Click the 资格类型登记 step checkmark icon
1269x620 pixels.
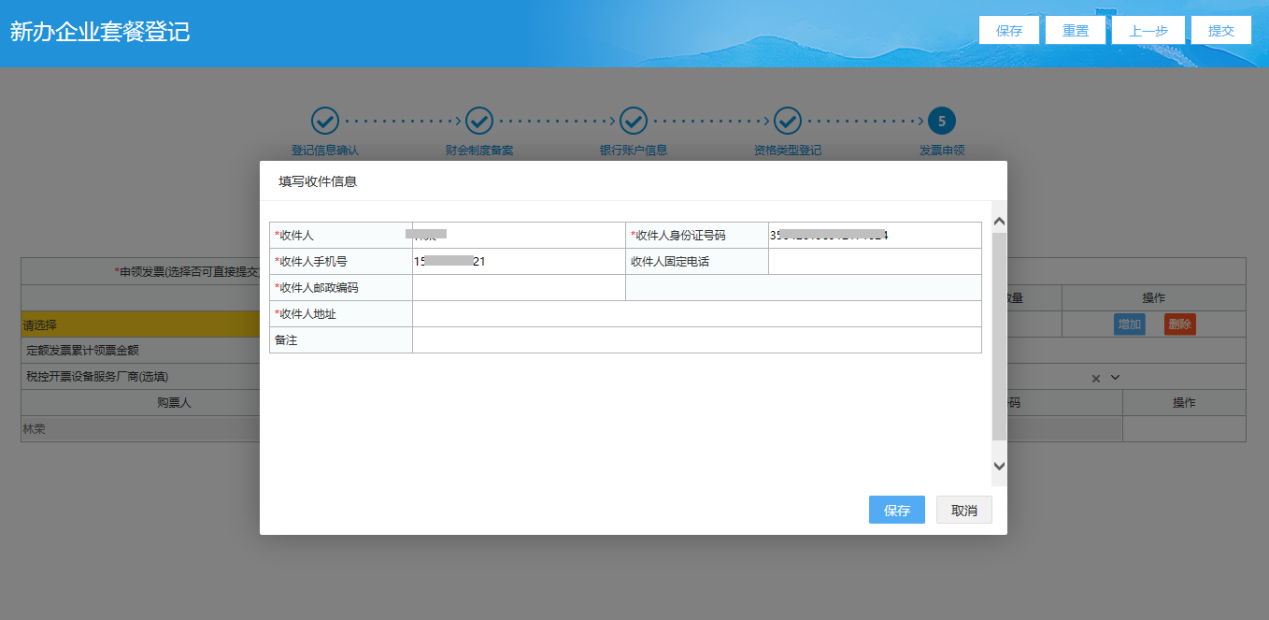(x=787, y=121)
